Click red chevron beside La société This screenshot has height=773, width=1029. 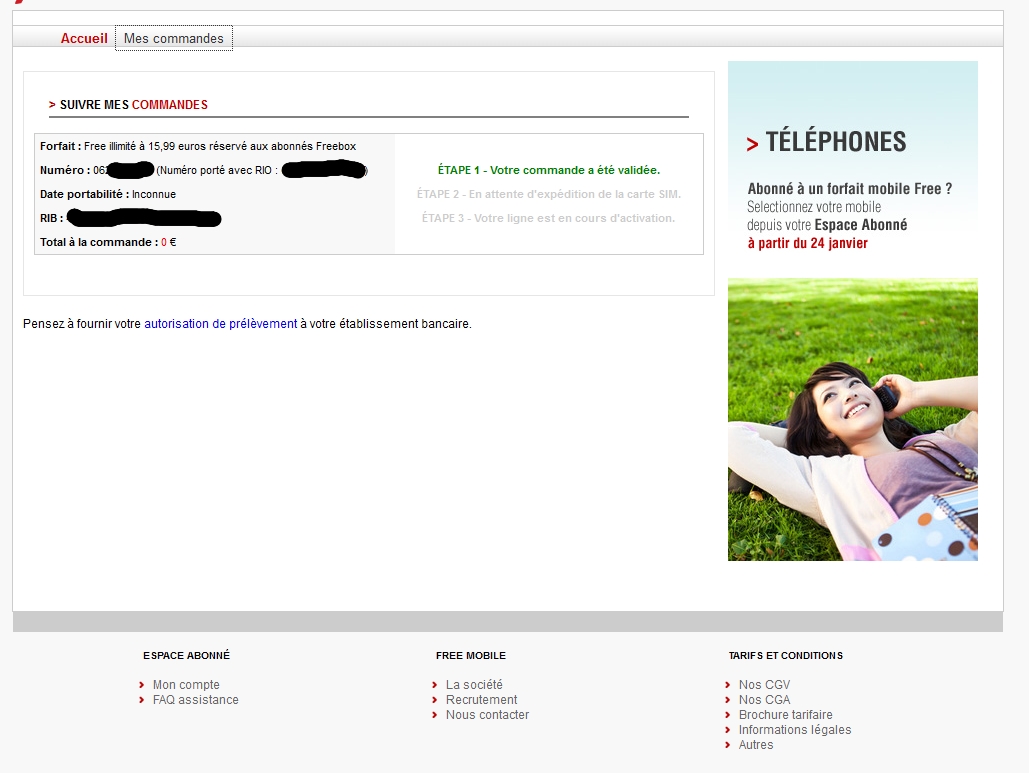pos(434,684)
